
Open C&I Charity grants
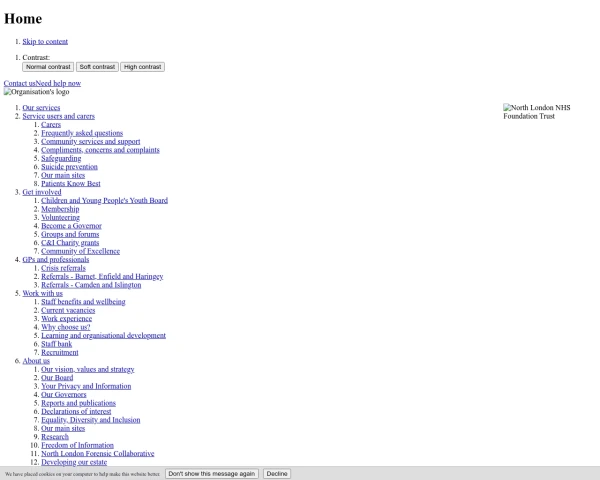[70, 242]
